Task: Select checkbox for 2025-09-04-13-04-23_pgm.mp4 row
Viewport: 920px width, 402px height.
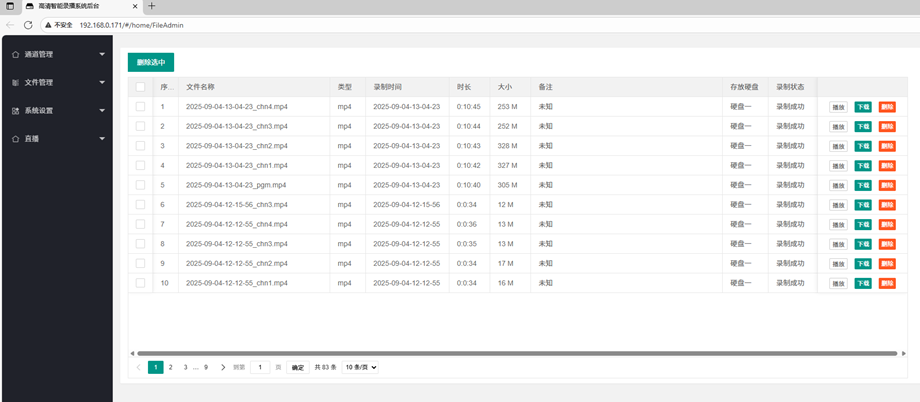Action: [x=140, y=185]
